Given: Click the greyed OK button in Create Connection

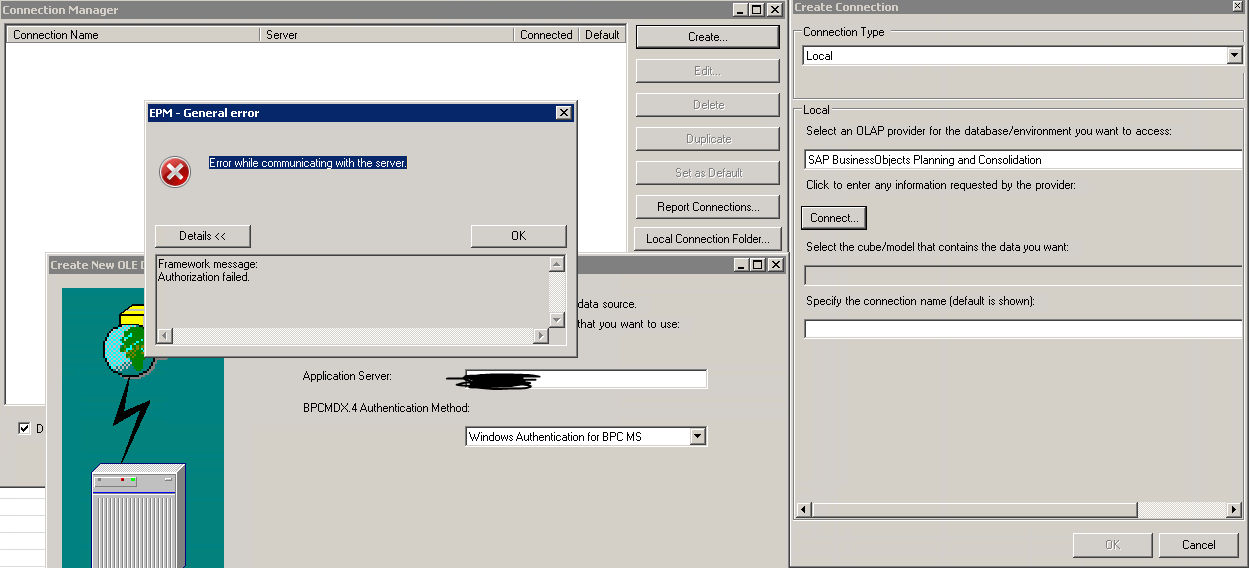Looking at the screenshot, I should [1112, 545].
